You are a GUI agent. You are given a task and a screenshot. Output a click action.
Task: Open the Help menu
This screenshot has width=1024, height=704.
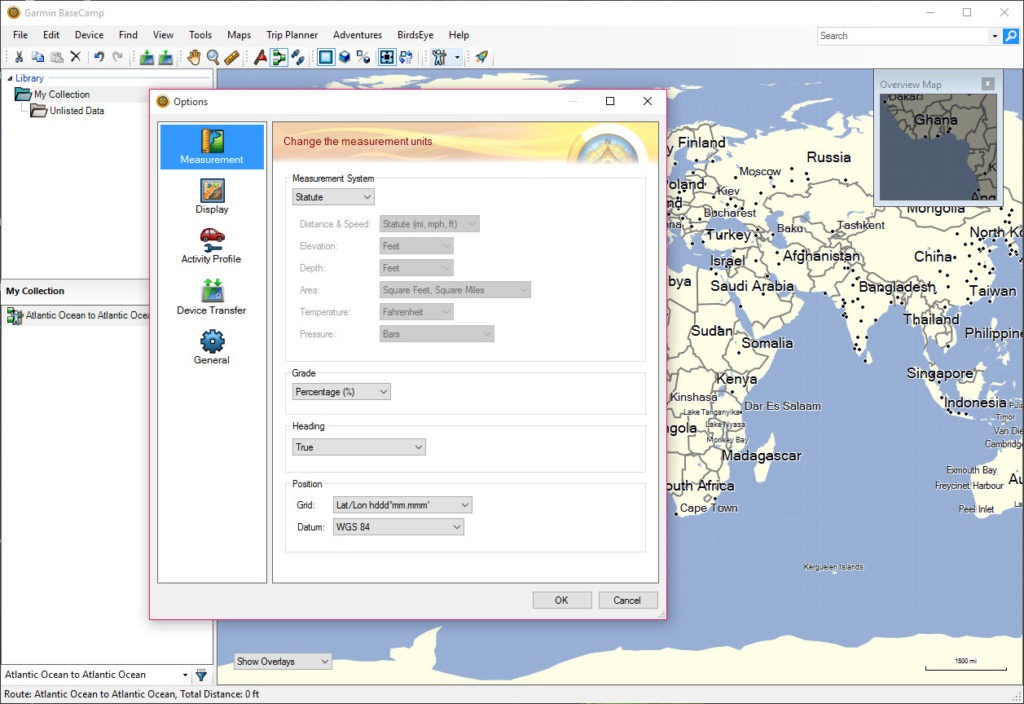click(458, 35)
